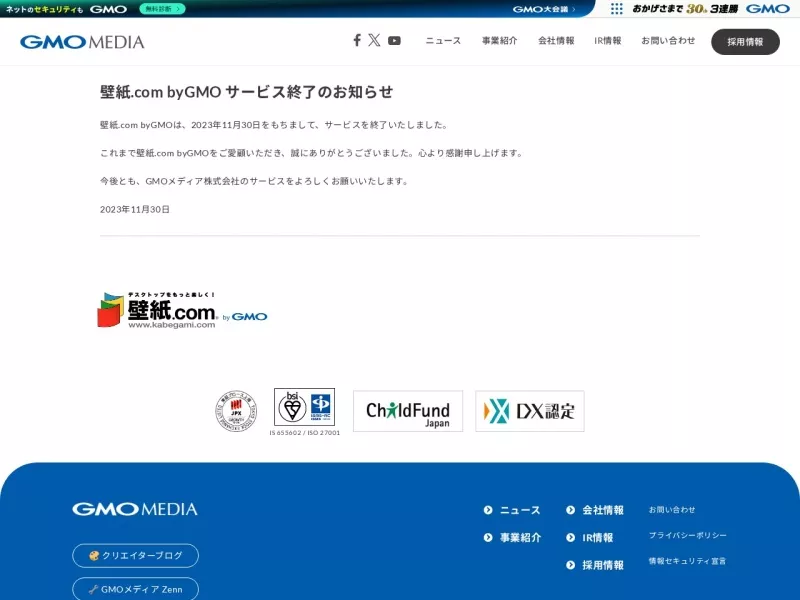Image resolution: width=800 pixels, height=600 pixels.
Task: Click the 無料診断 green banner button
Action: pyautogui.click(x=162, y=9)
